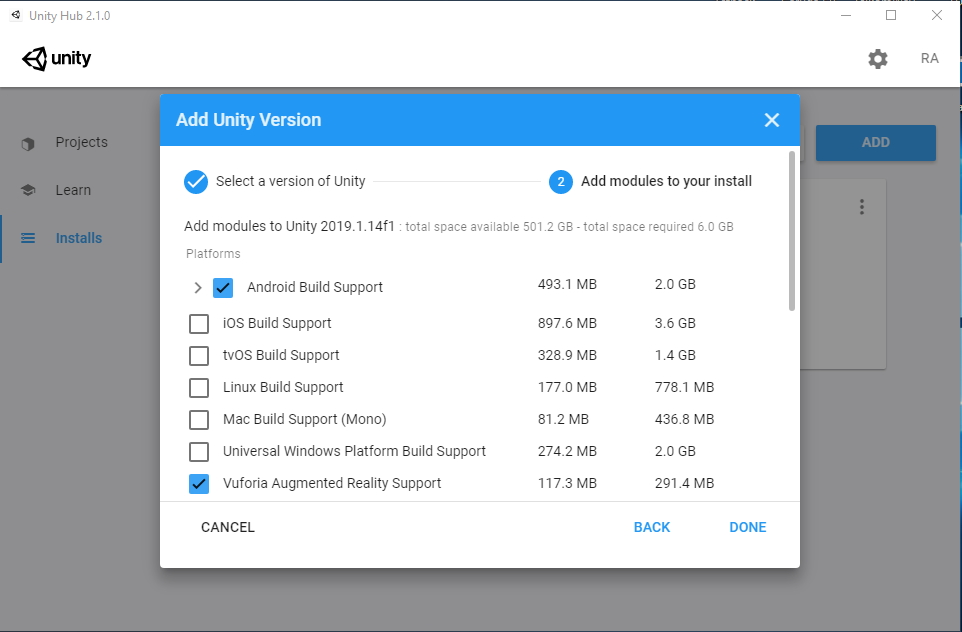Click 'Add modules to Unity 2019.1.14f1' text
Viewport: 962px width, 632px height.
[289, 226]
